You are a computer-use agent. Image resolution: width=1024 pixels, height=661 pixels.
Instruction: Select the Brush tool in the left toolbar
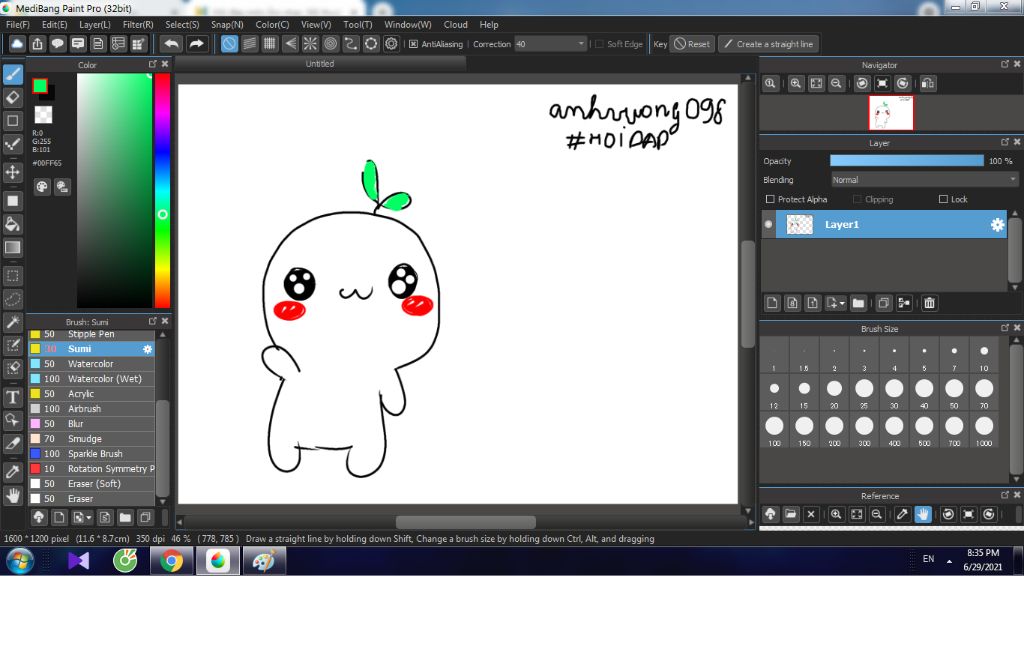12,74
